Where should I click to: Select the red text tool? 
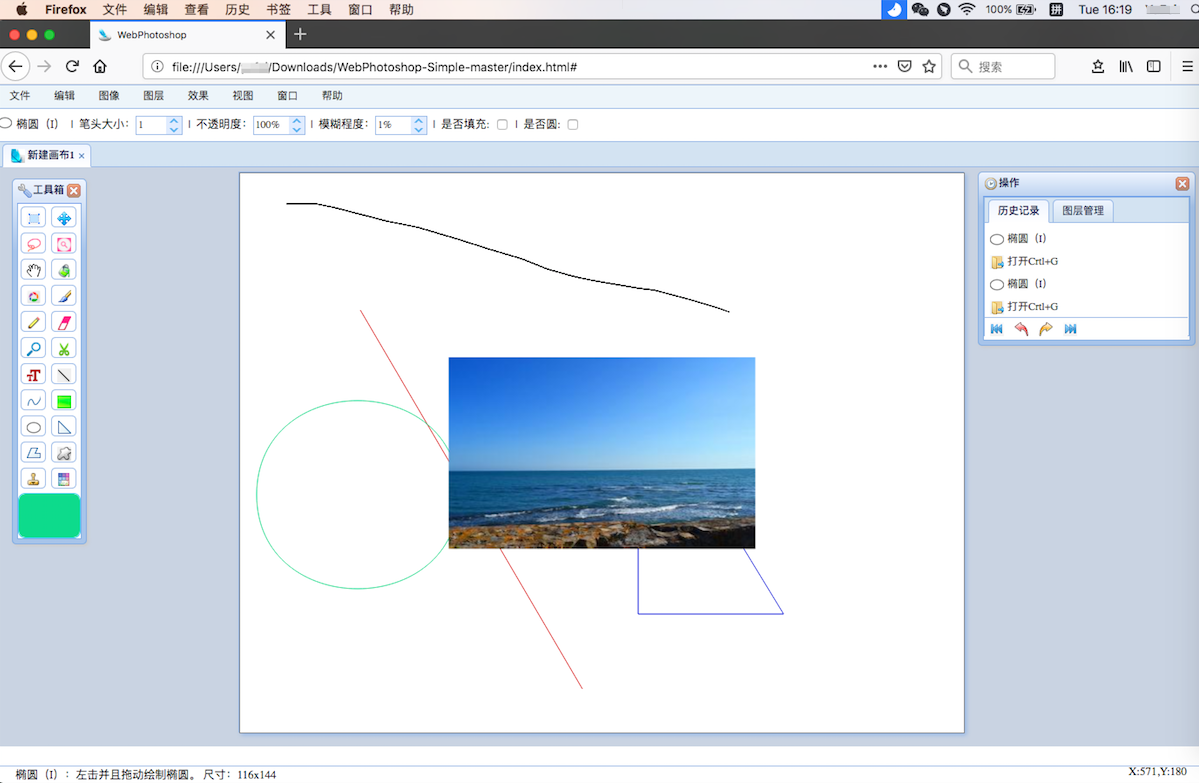click(34, 375)
